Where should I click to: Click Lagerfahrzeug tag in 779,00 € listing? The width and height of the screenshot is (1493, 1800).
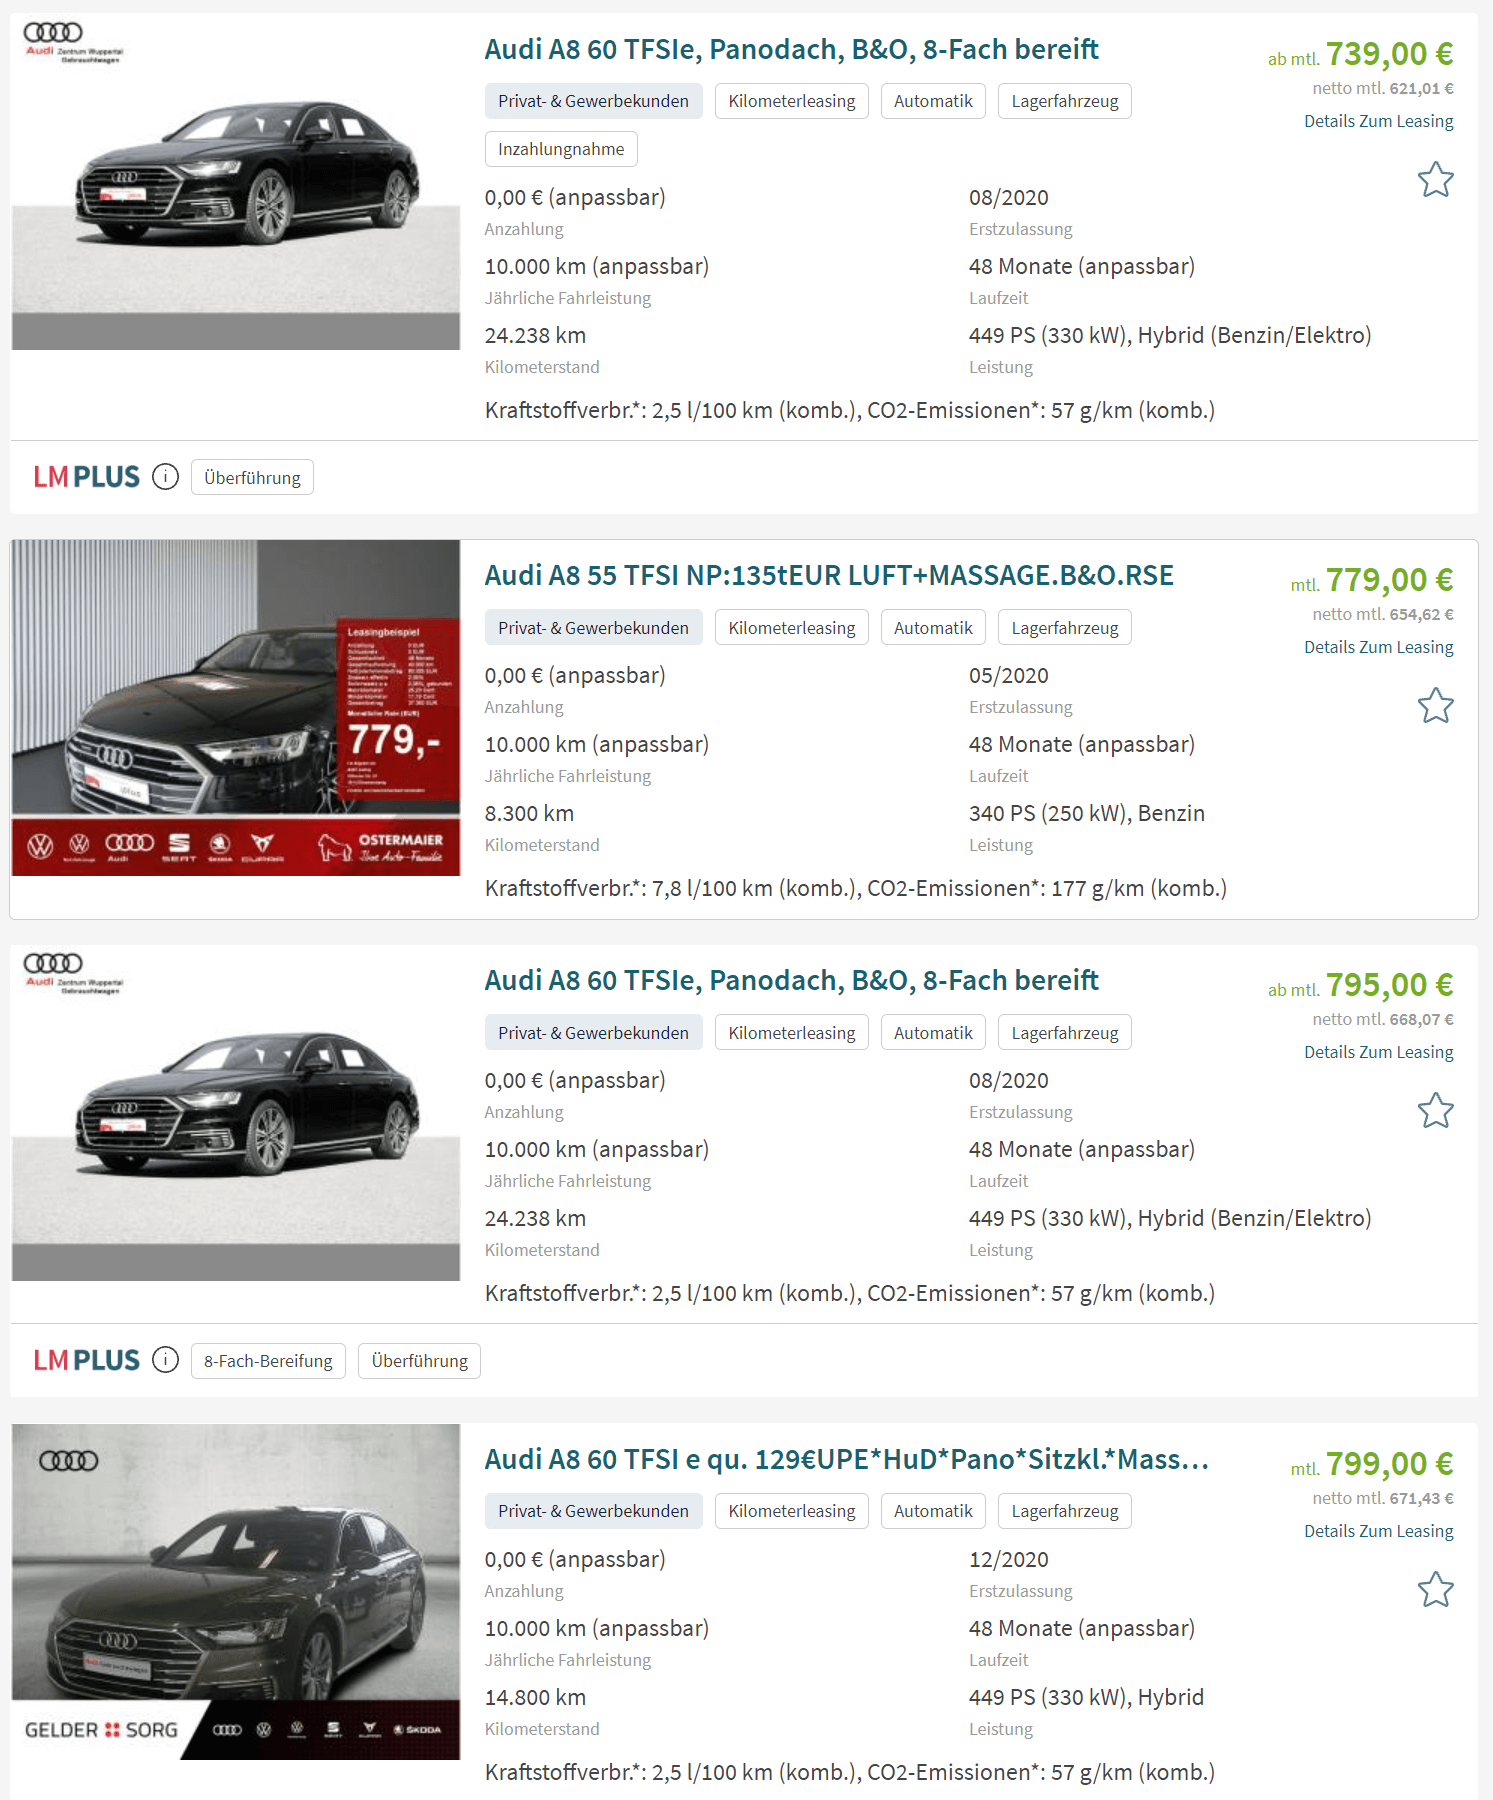pyautogui.click(x=1064, y=627)
